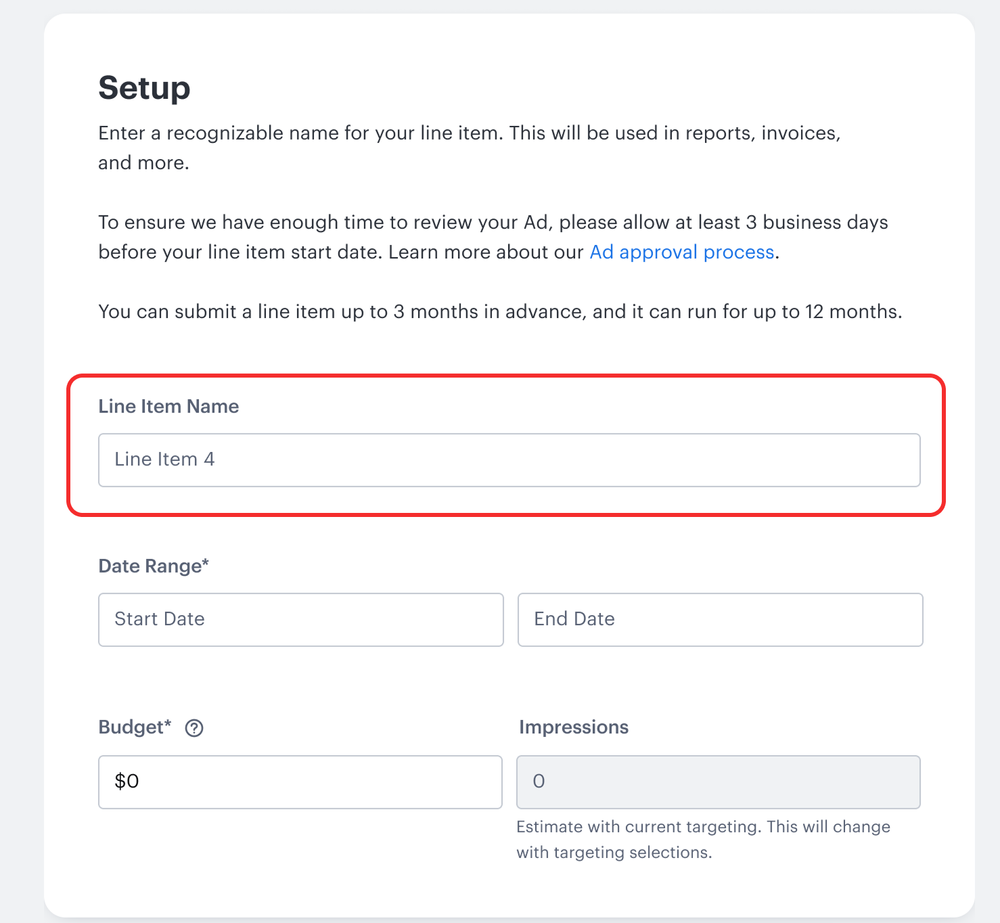Click the Setup heading
Image resolution: width=1000 pixels, height=923 pixels.
pos(144,88)
